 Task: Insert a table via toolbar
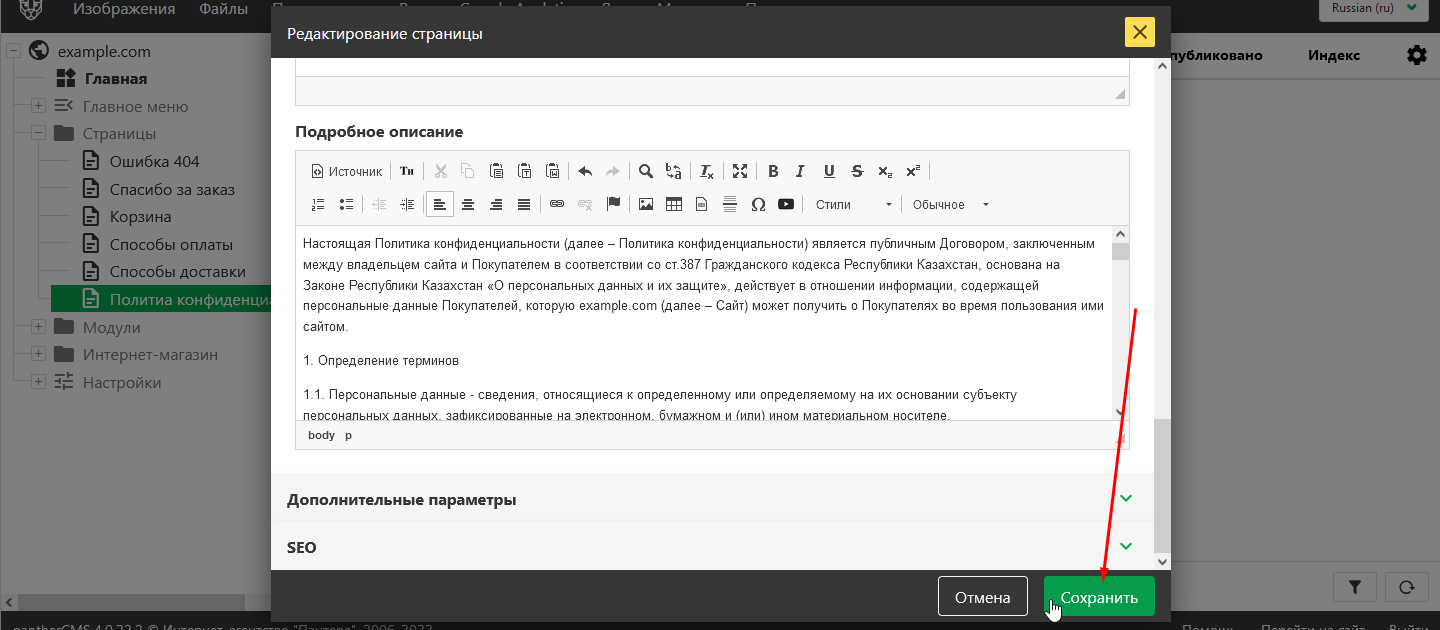click(x=674, y=204)
